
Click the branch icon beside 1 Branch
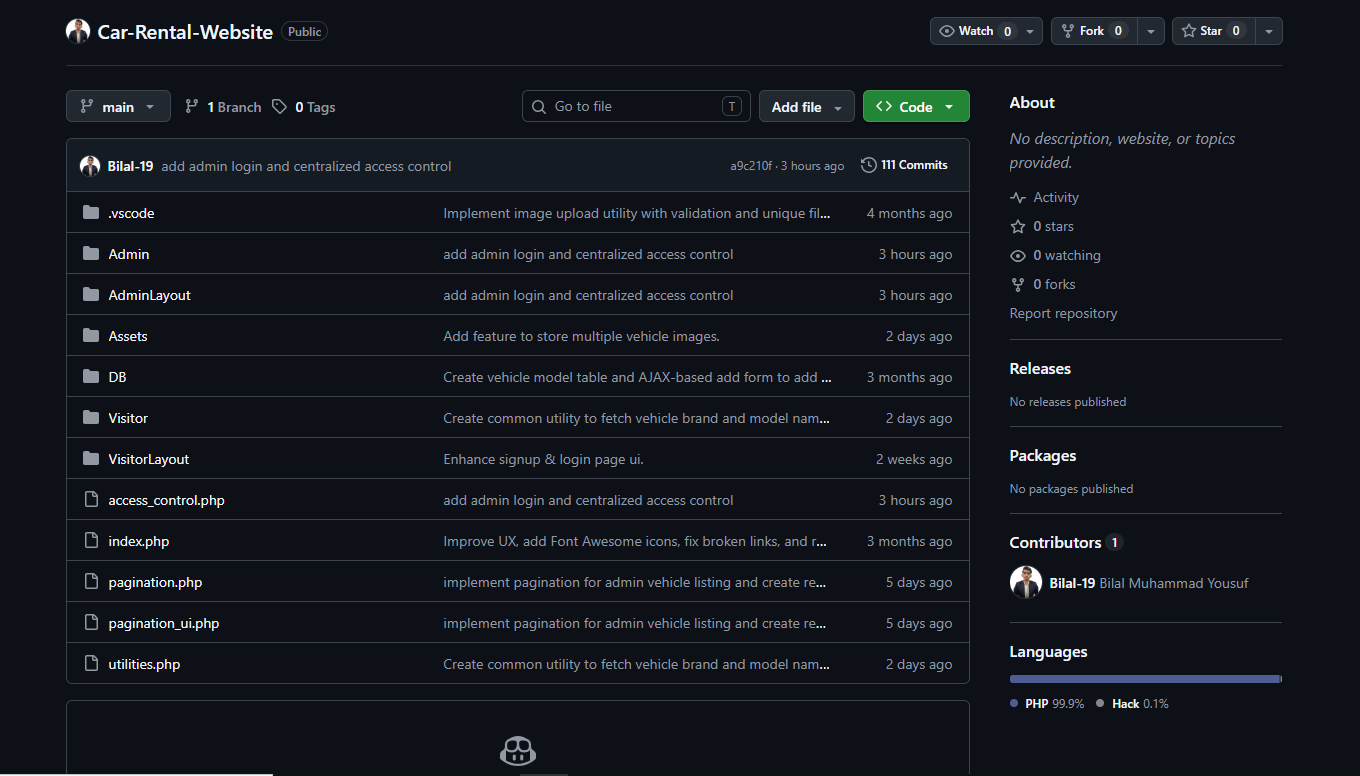192,107
